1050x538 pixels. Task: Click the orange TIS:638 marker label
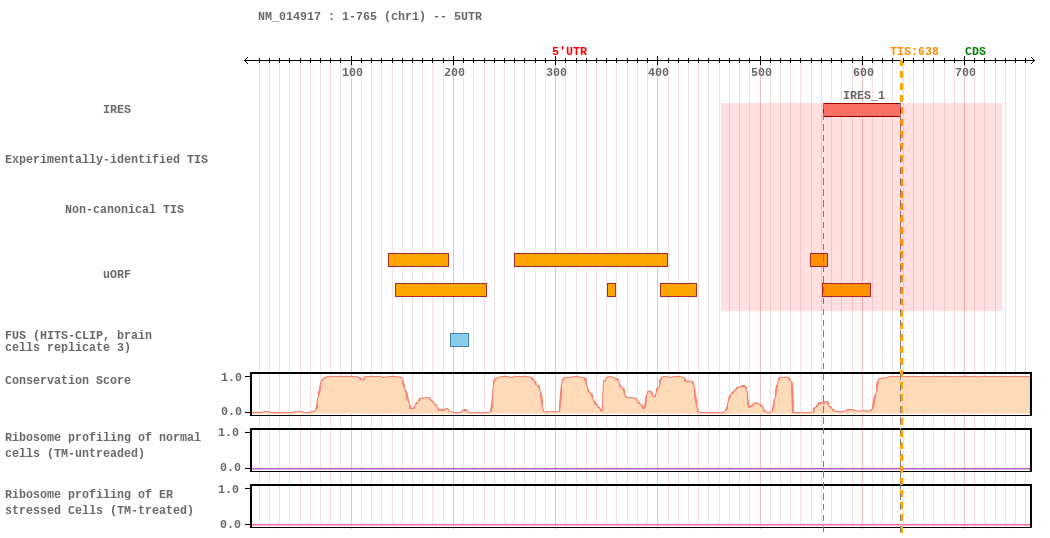tap(914, 52)
